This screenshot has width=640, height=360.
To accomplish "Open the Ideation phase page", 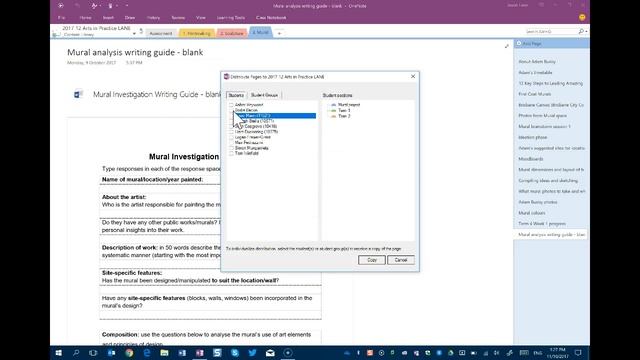I will (533, 138).
